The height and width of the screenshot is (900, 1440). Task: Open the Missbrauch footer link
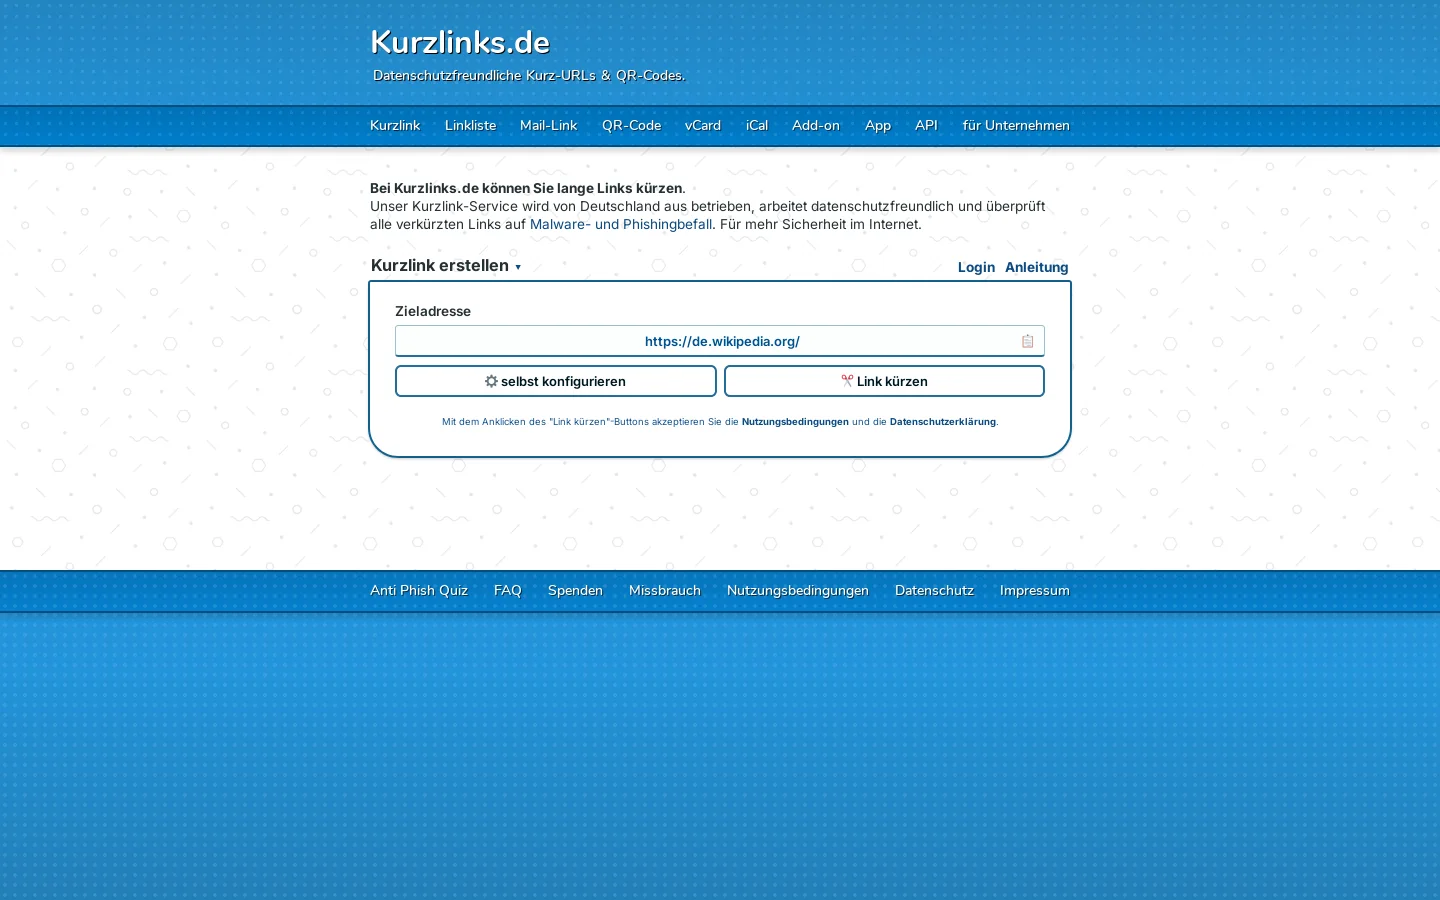(x=665, y=590)
